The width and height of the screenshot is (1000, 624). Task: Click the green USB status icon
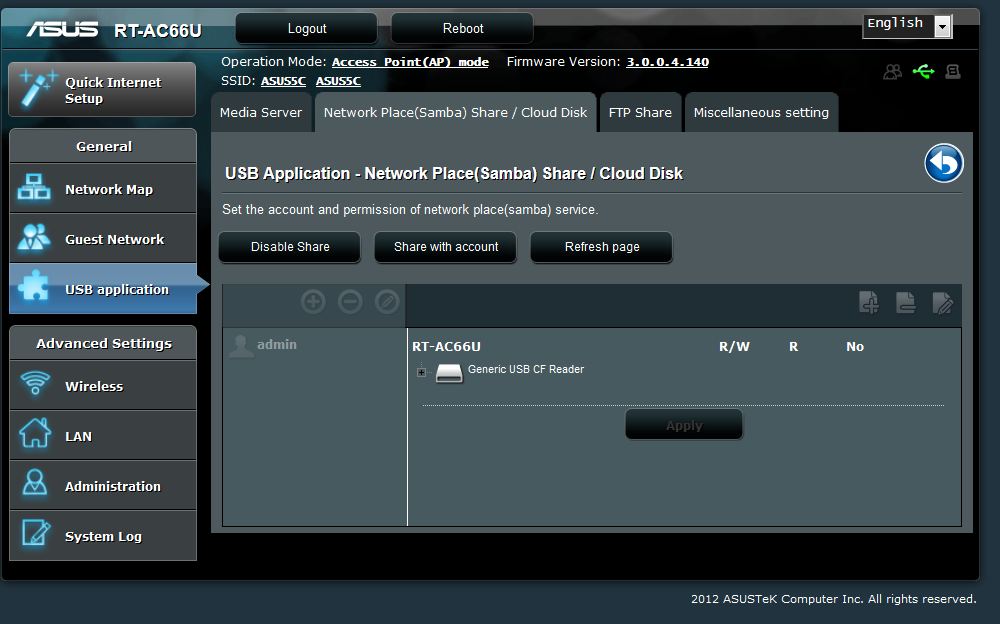click(923, 71)
